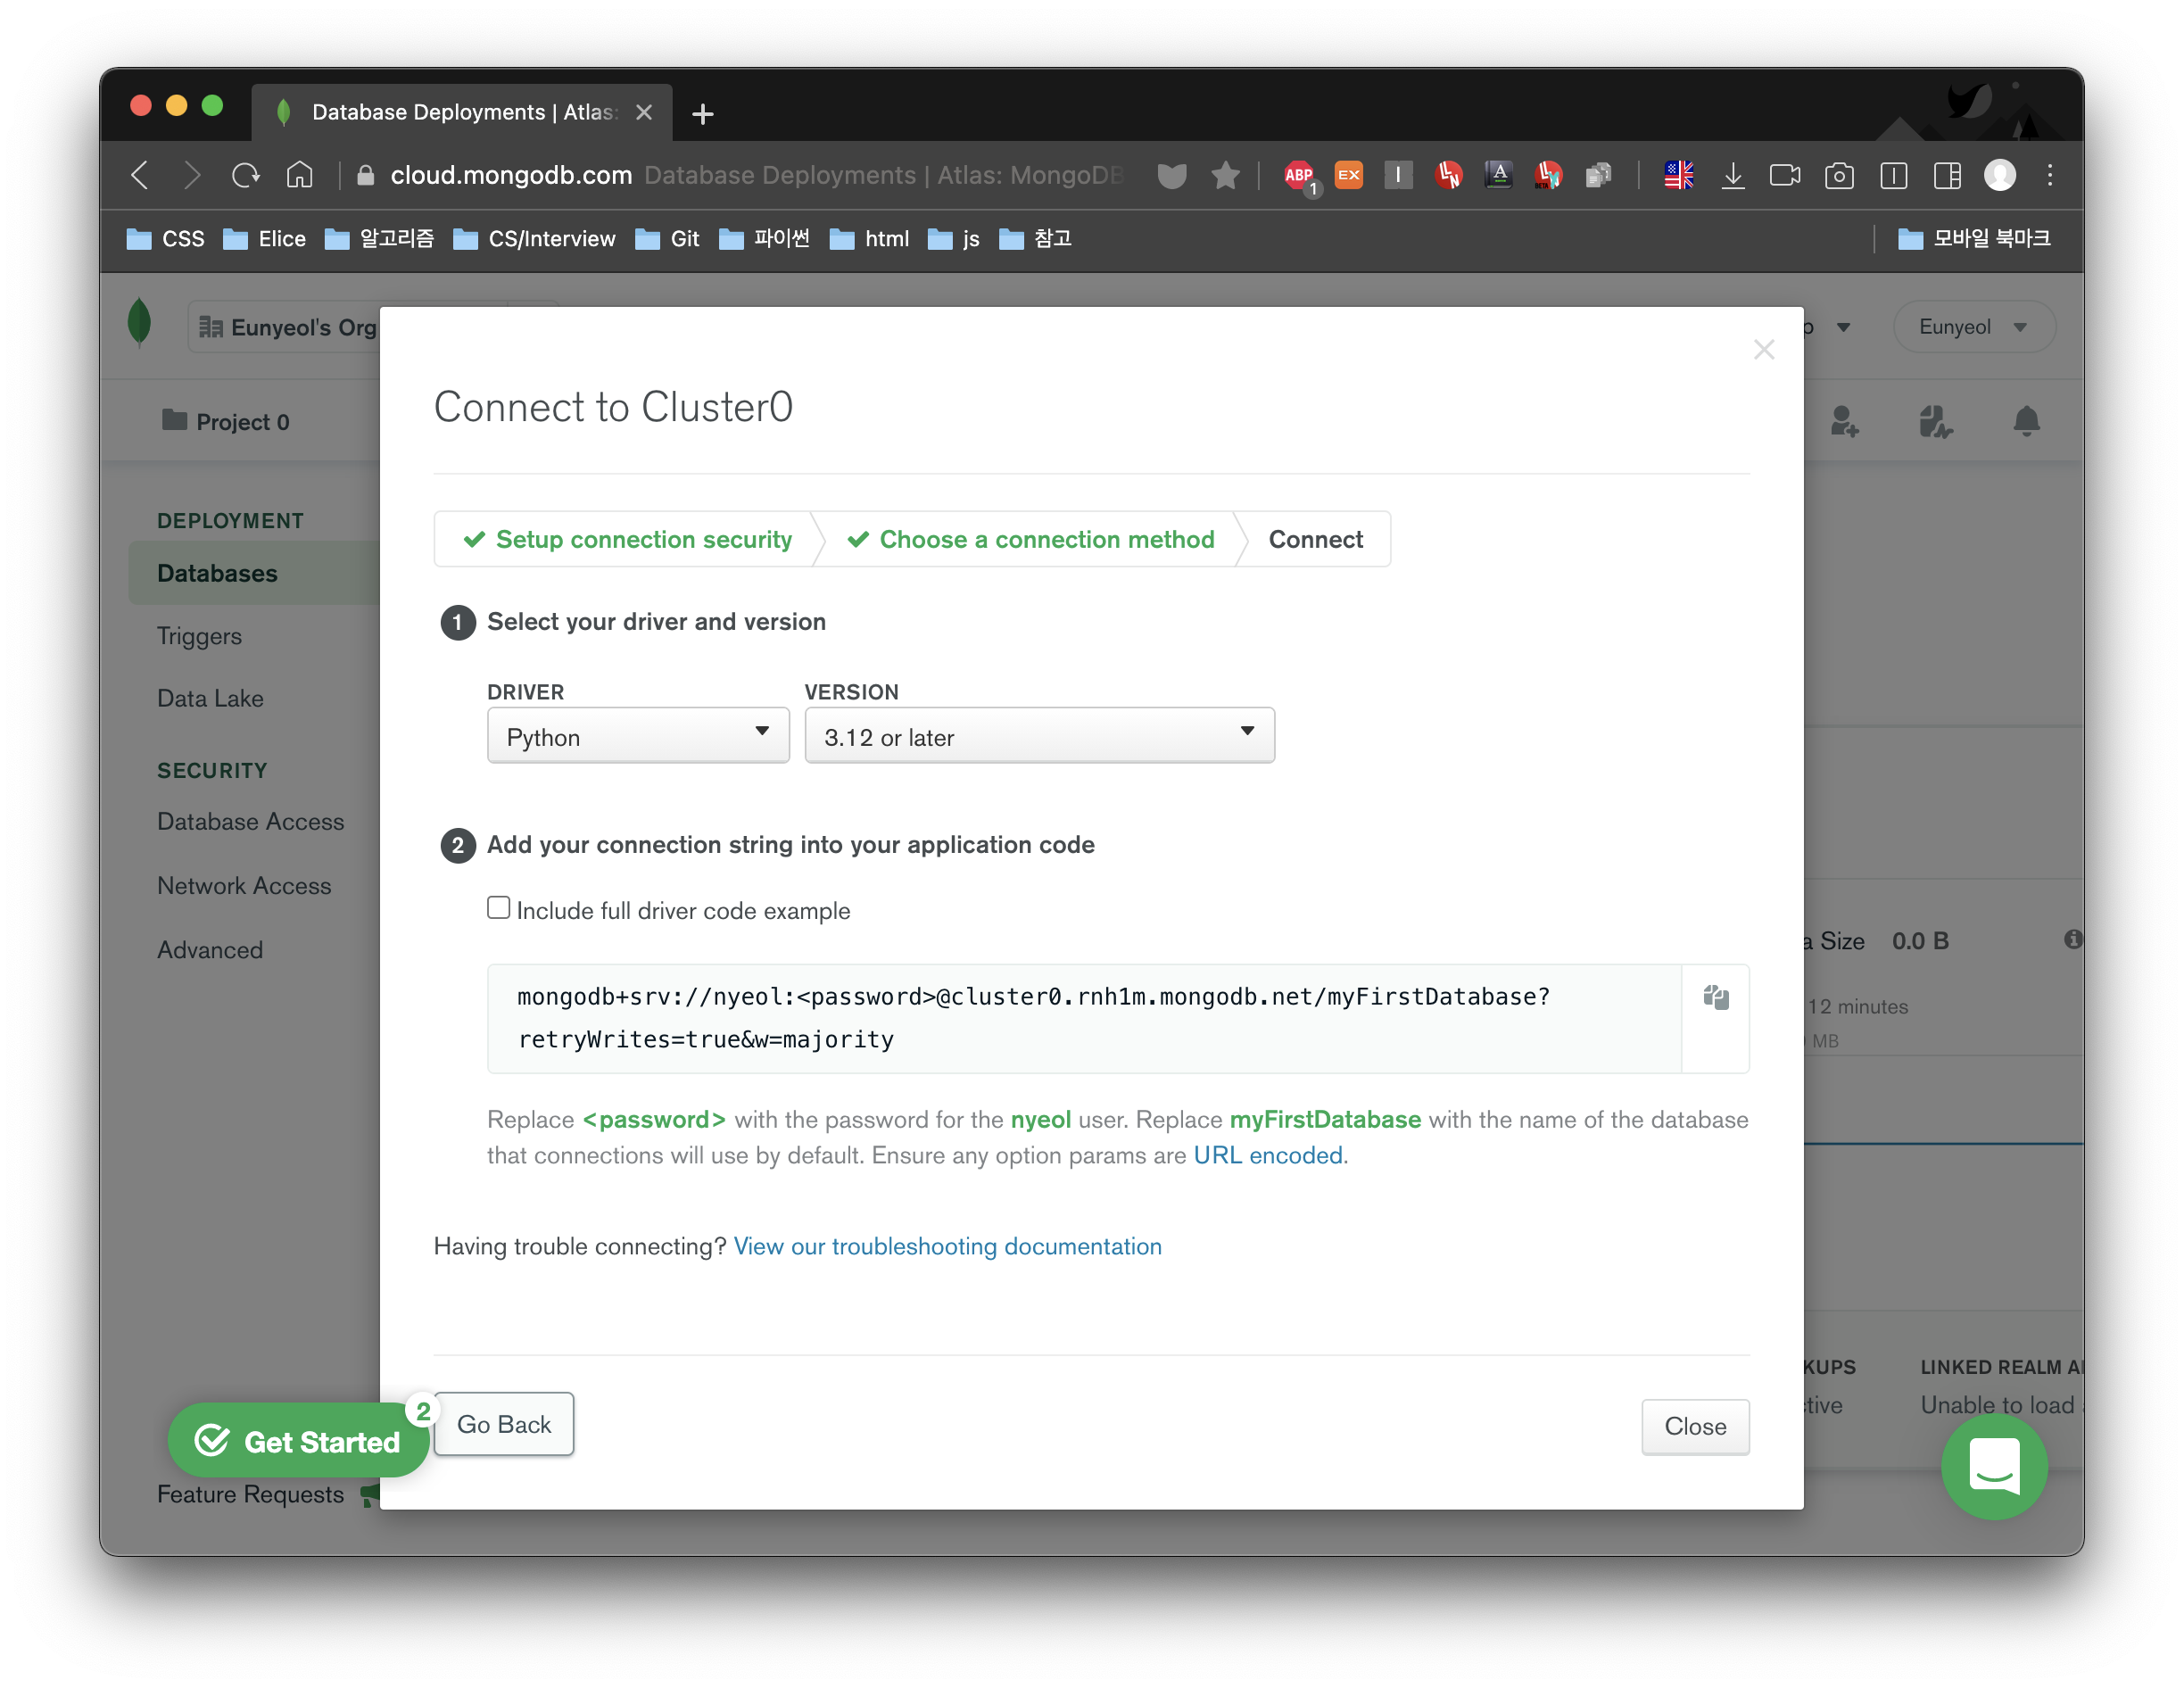View our troubleshooting documentation link
This screenshot has width=2184, height=1688.
click(947, 1246)
